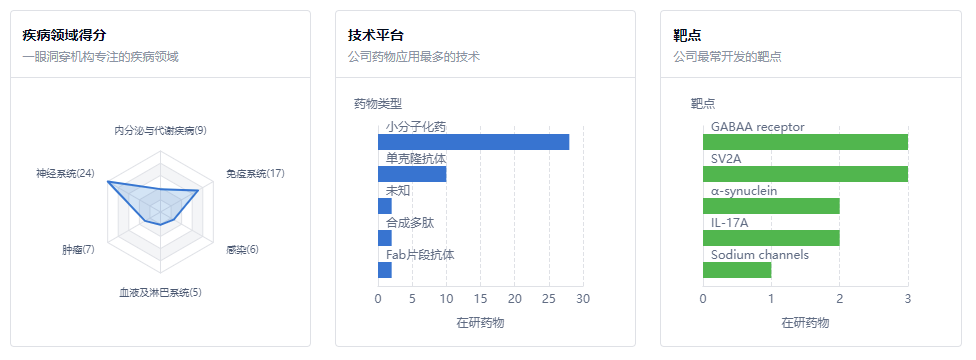Viewport: 976px width, 360px height.
Task: Click the 免疫系统(17) radar label
Action: point(255,173)
